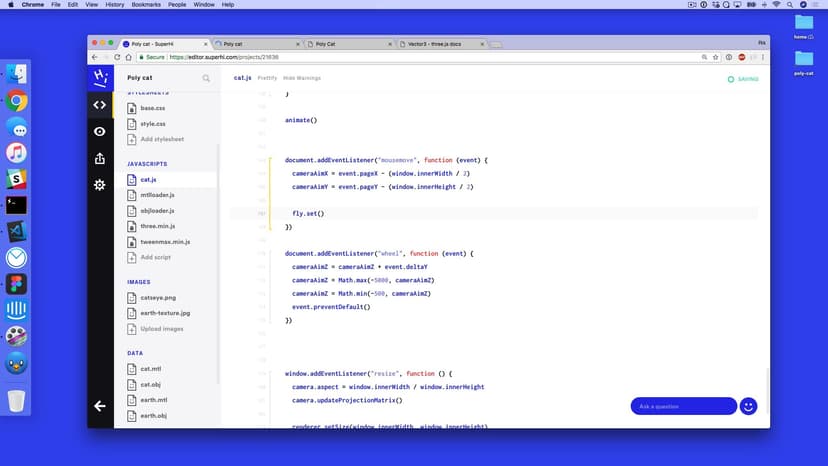The image size is (828, 466).
Task: Click the Ask a question input field
Action: pos(683,406)
